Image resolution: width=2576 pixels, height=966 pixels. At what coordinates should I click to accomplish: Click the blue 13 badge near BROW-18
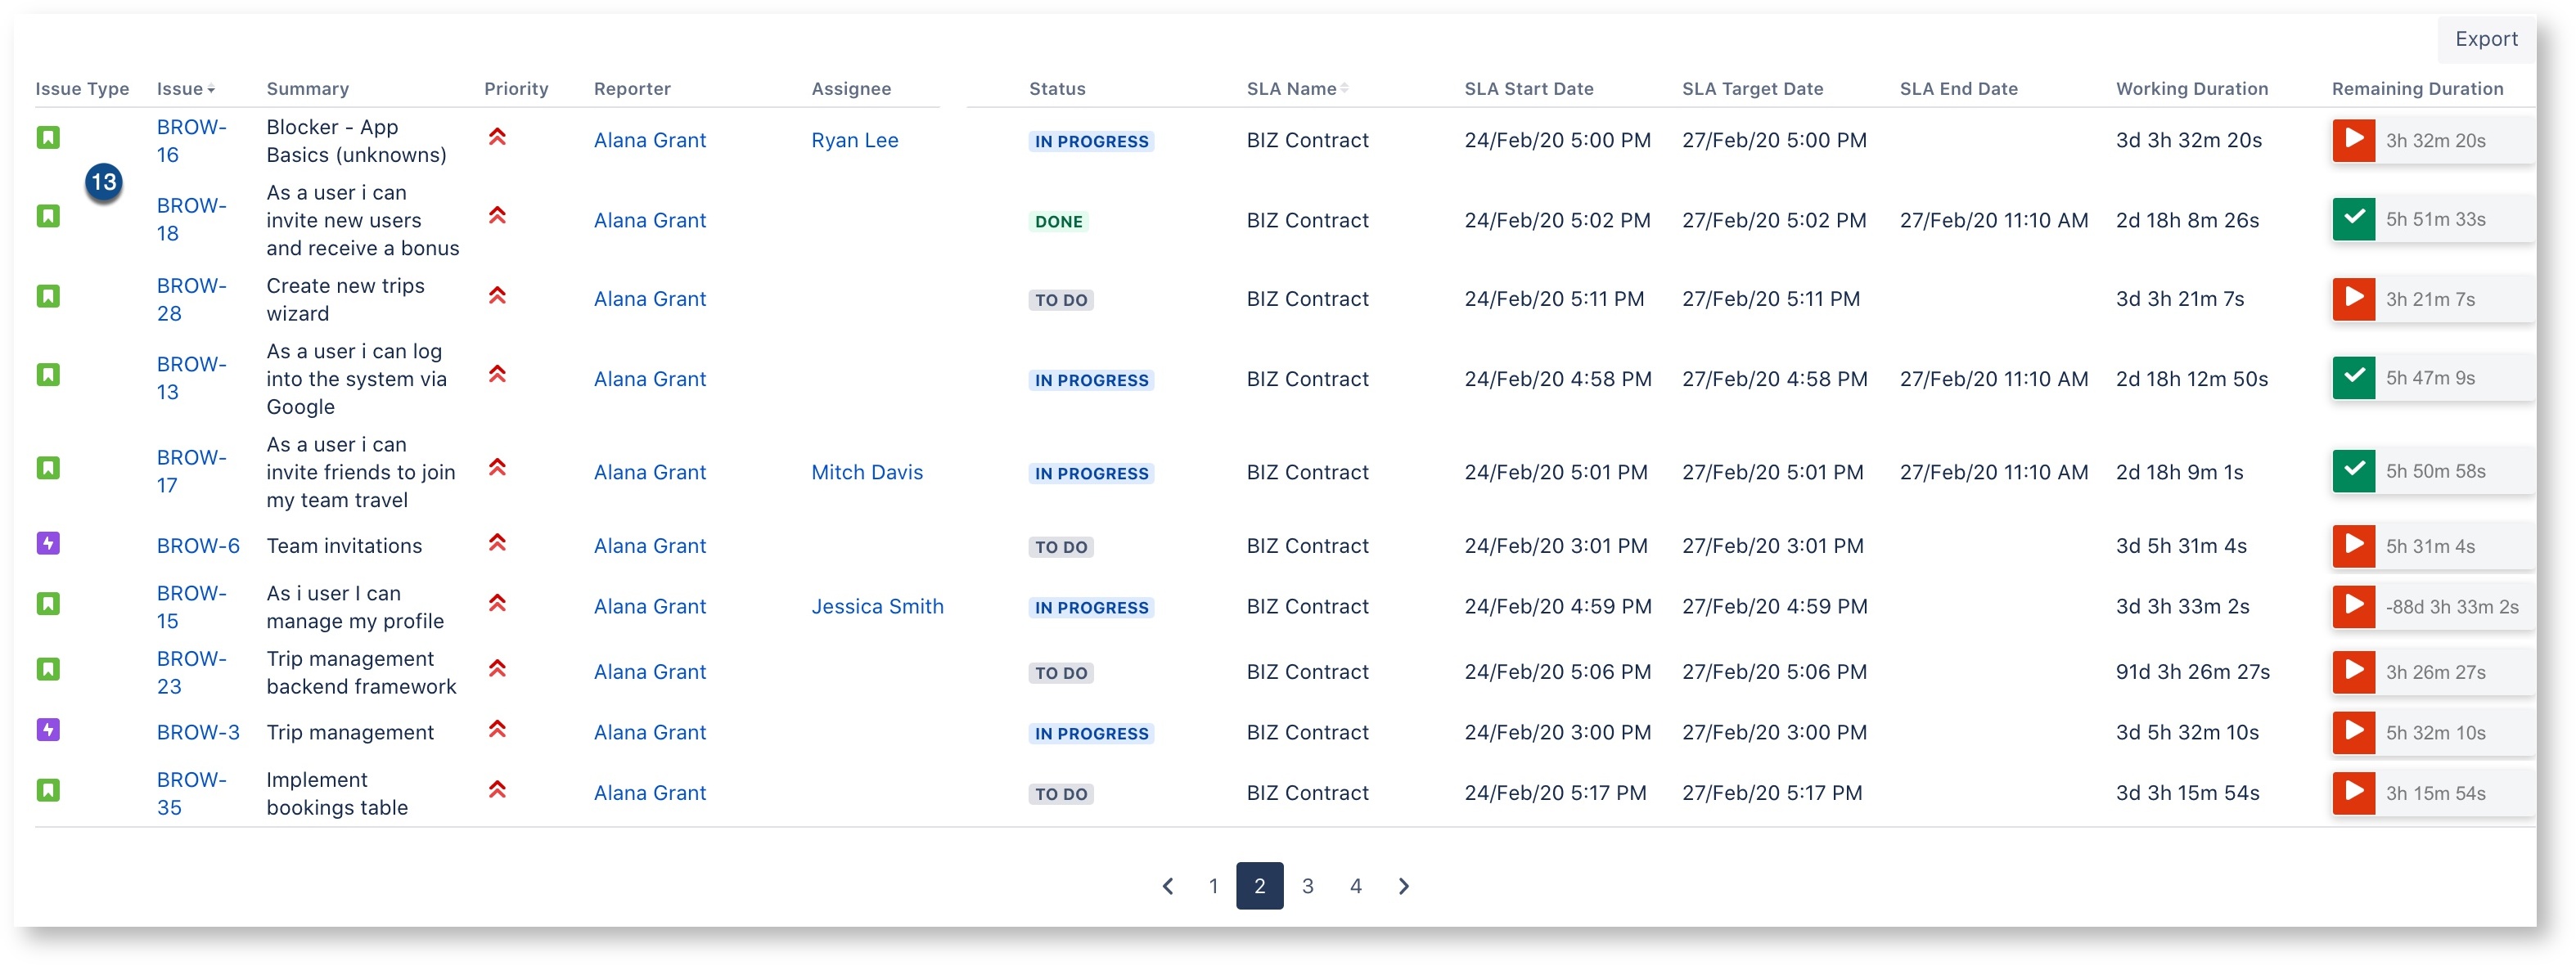pyautogui.click(x=105, y=183)
